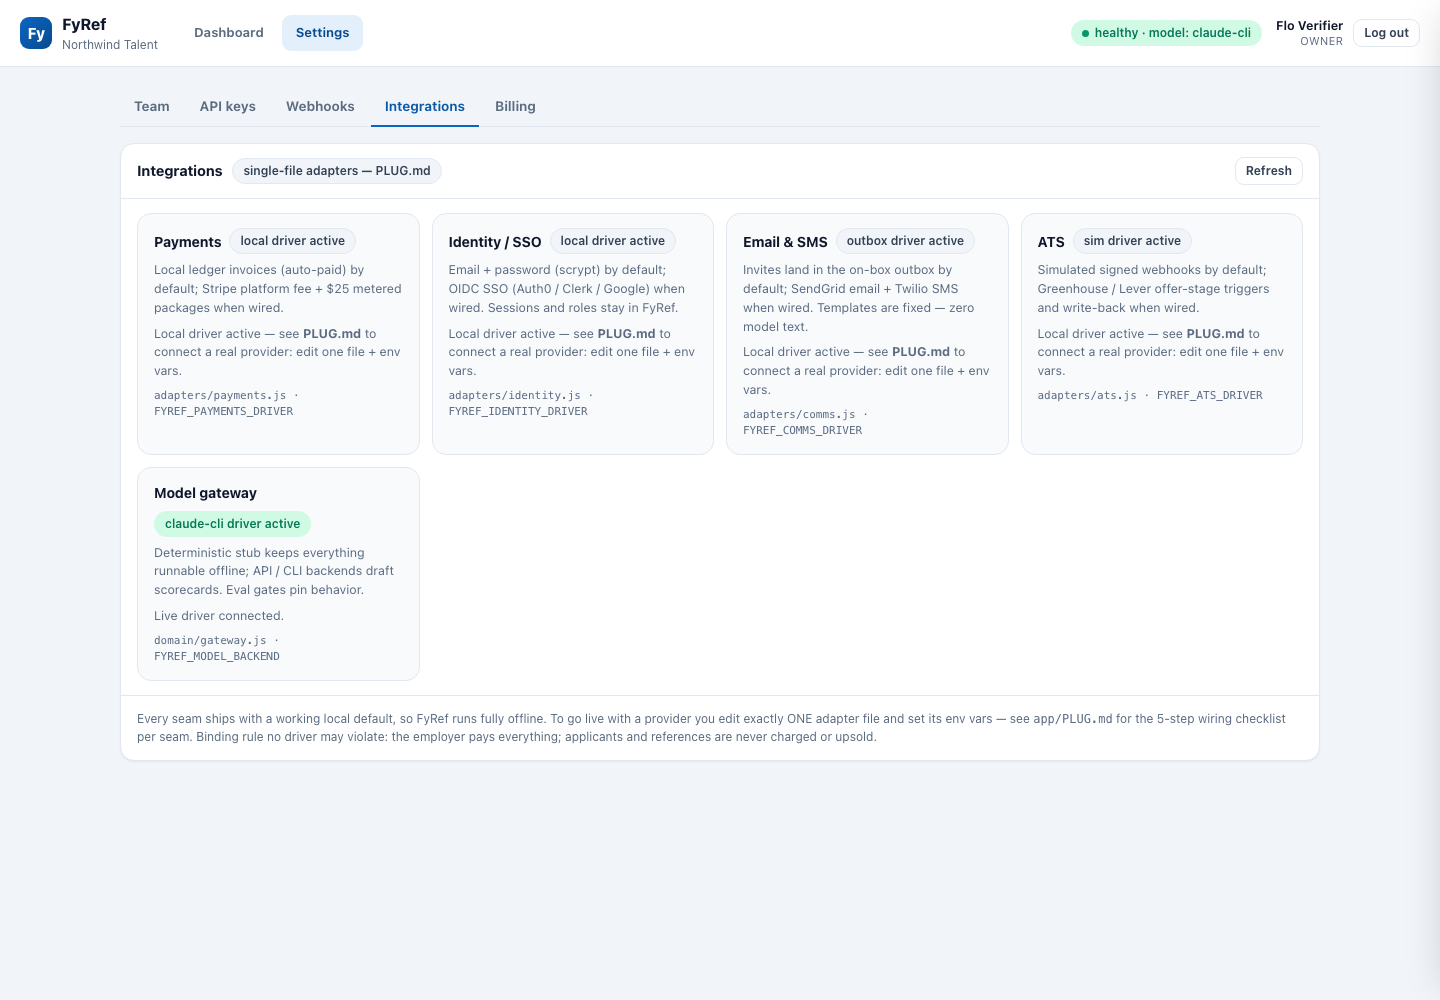Click the Refresh button

pos(1269,171)
